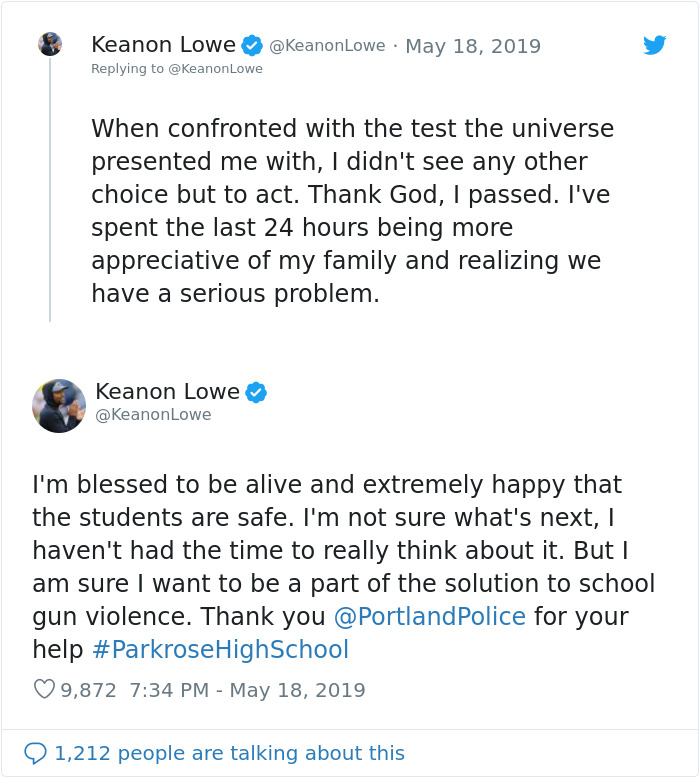Click the speech bubble conversation icon
Image resolution: width=700 pixels, height=778 pixels.
tap(35, 753)
